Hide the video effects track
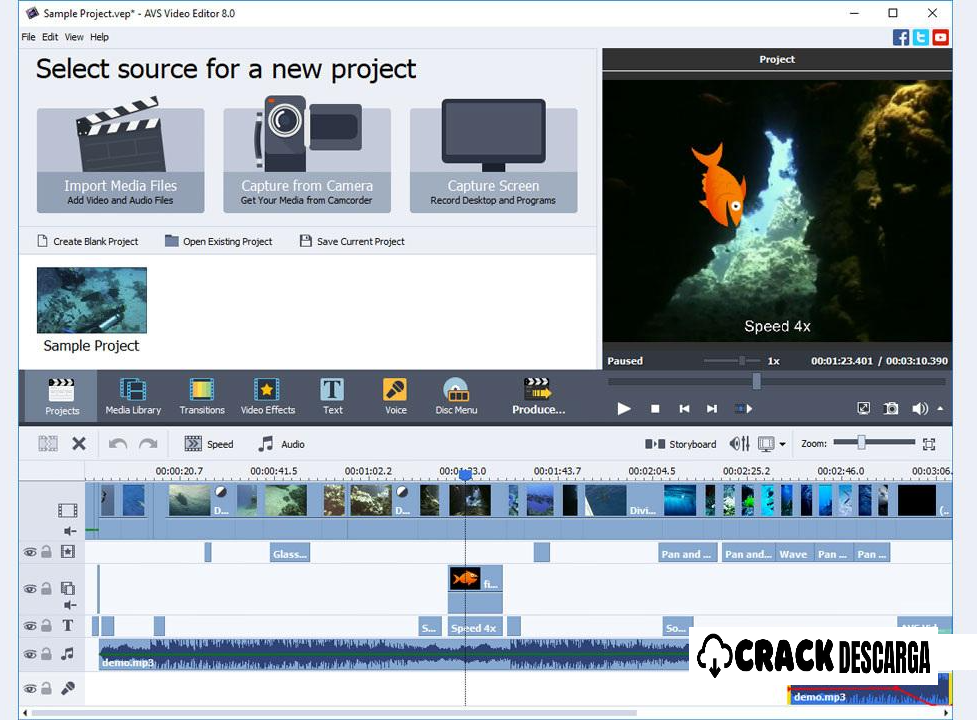Screen dimensions: 977x720 (31, 552)
